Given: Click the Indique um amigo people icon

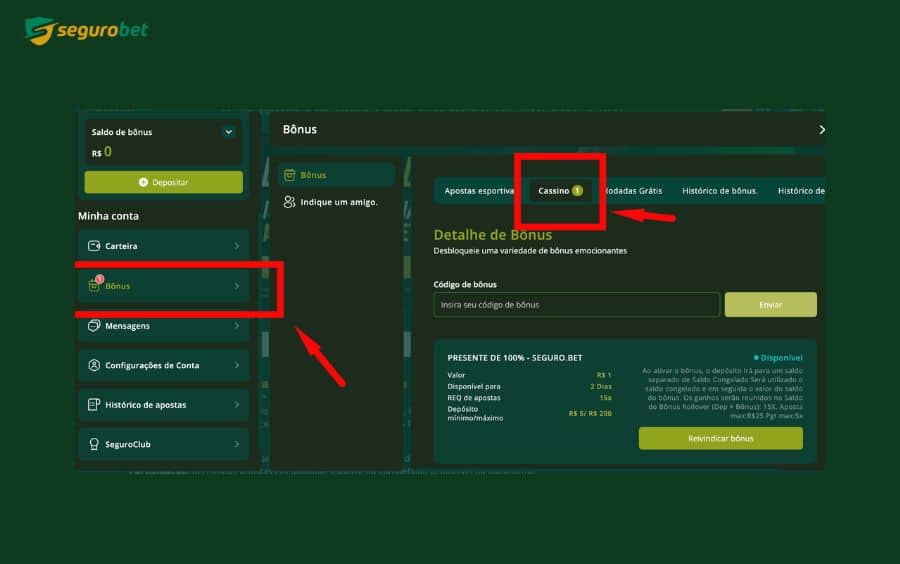Looking at the screenshot, I should tap(289, 202).
